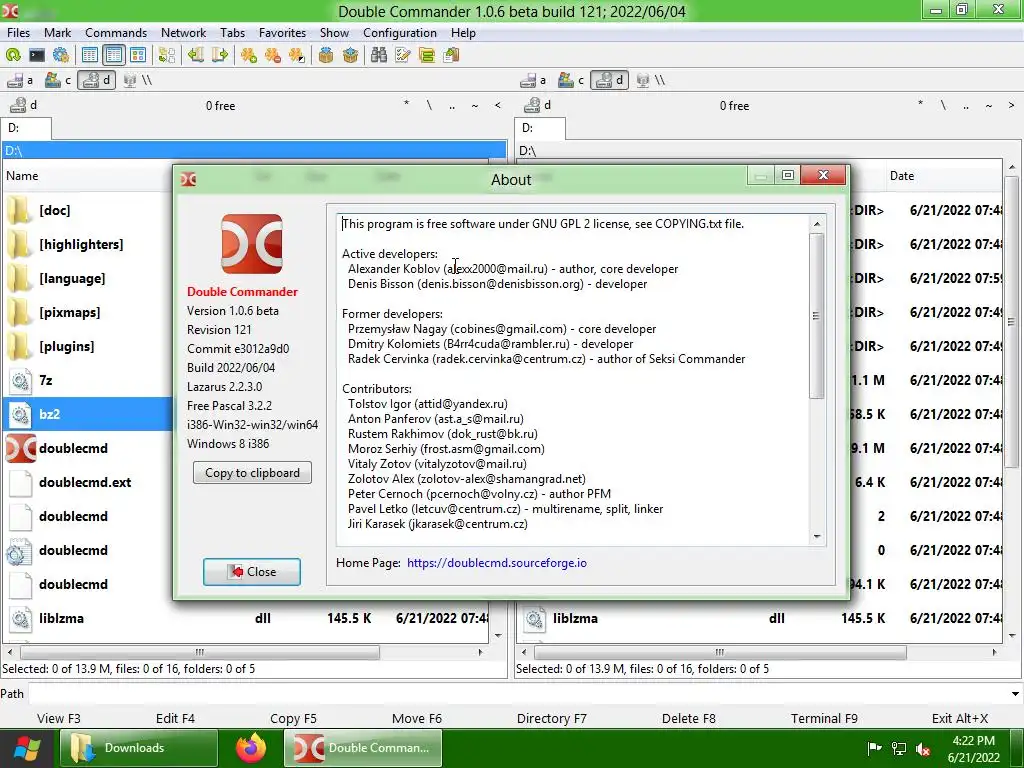The width and height of the screenshot is (1024, 768).
Task: Open the Mark menu
Action: tap(57, 33)
